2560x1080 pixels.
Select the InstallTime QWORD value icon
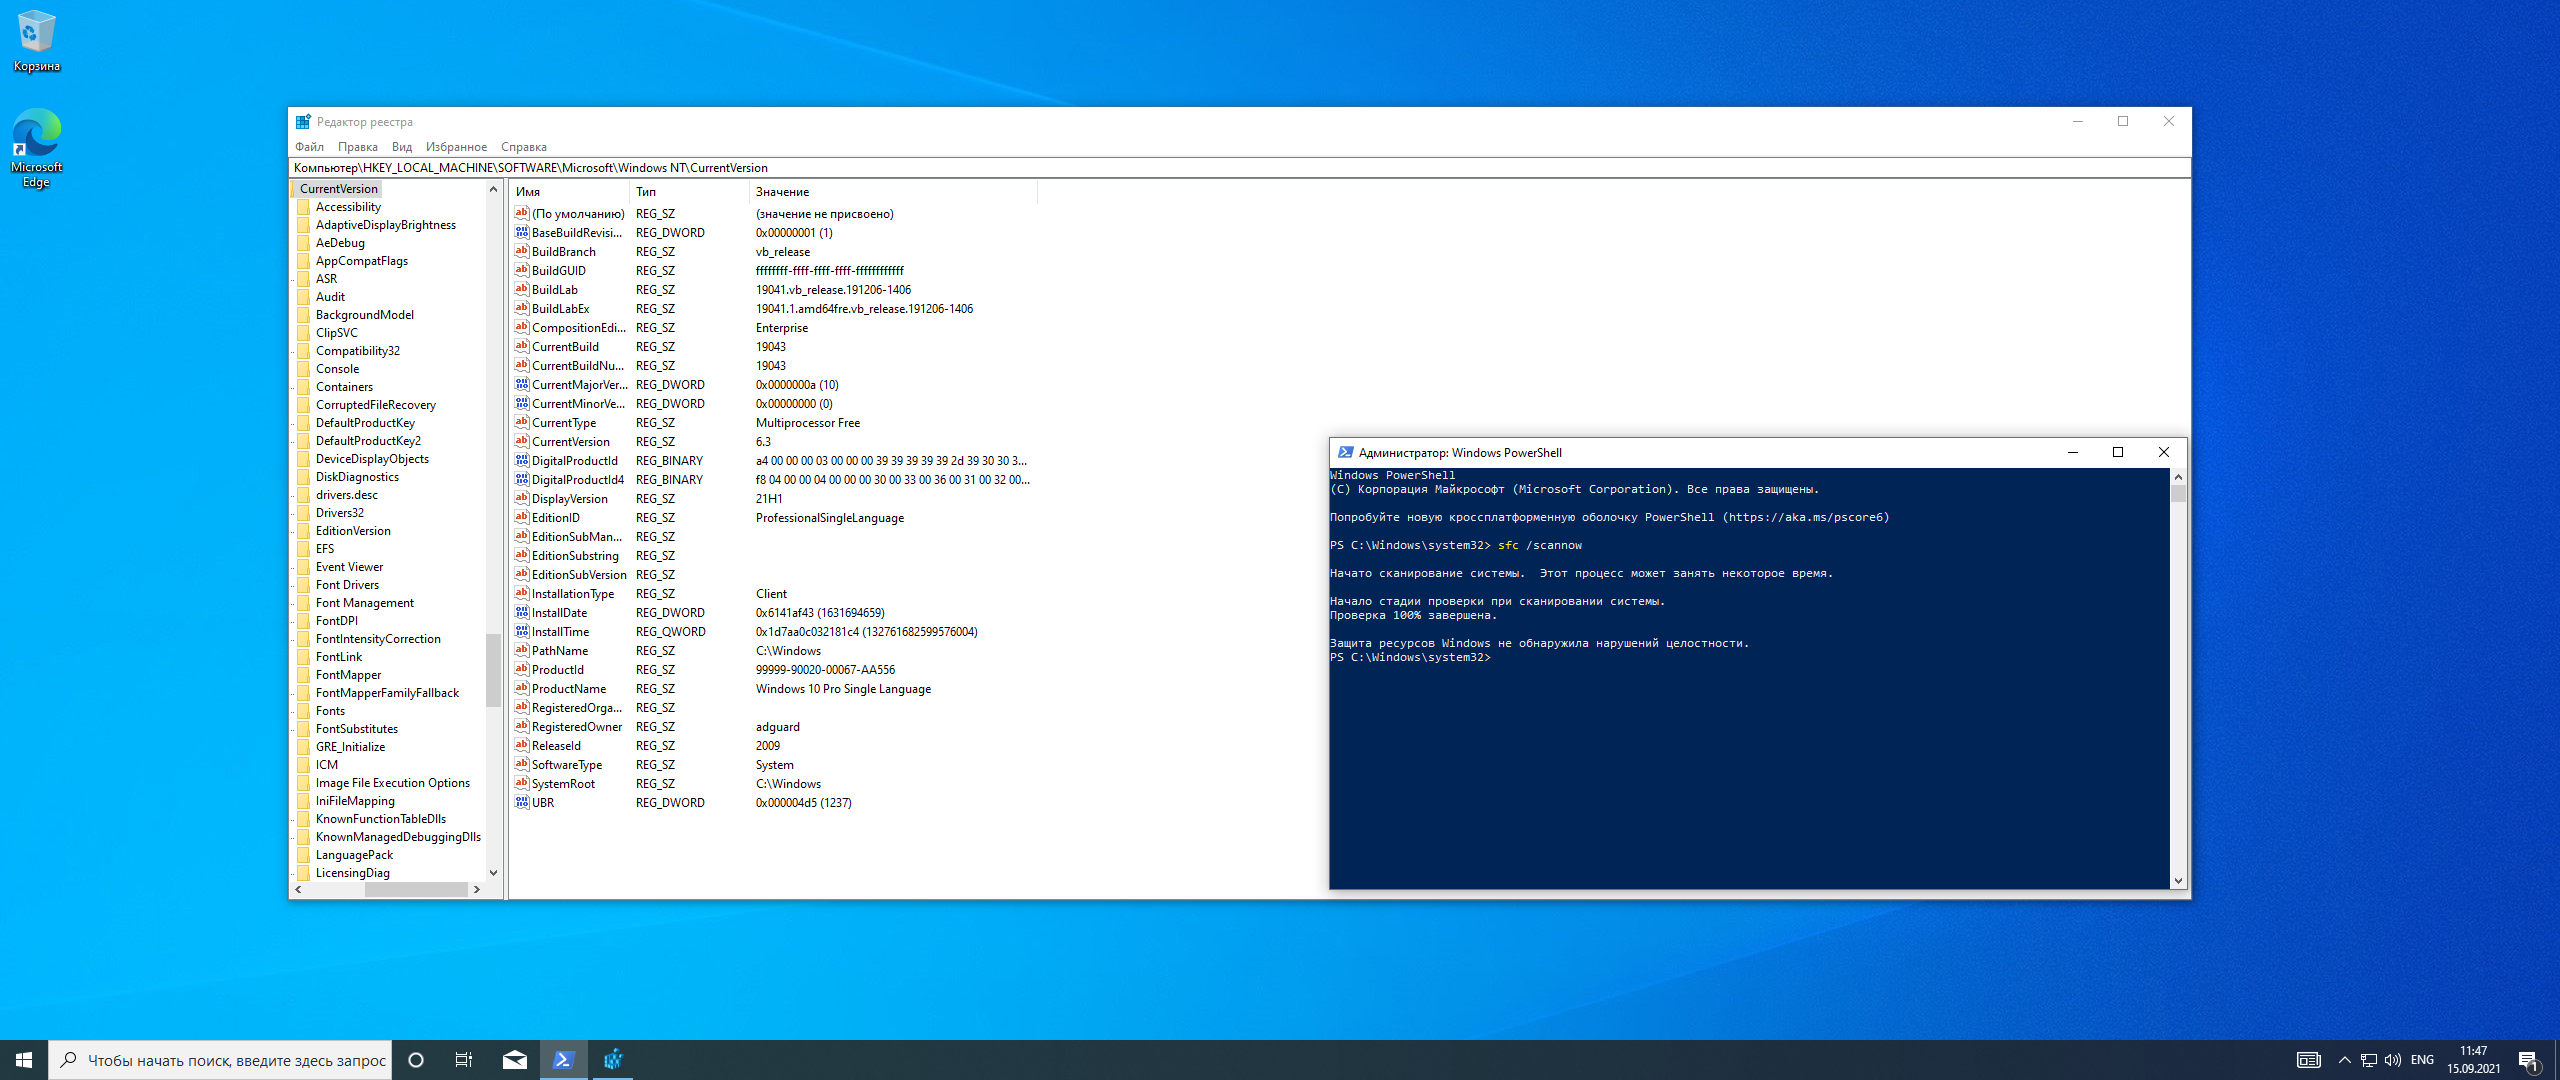522,631
